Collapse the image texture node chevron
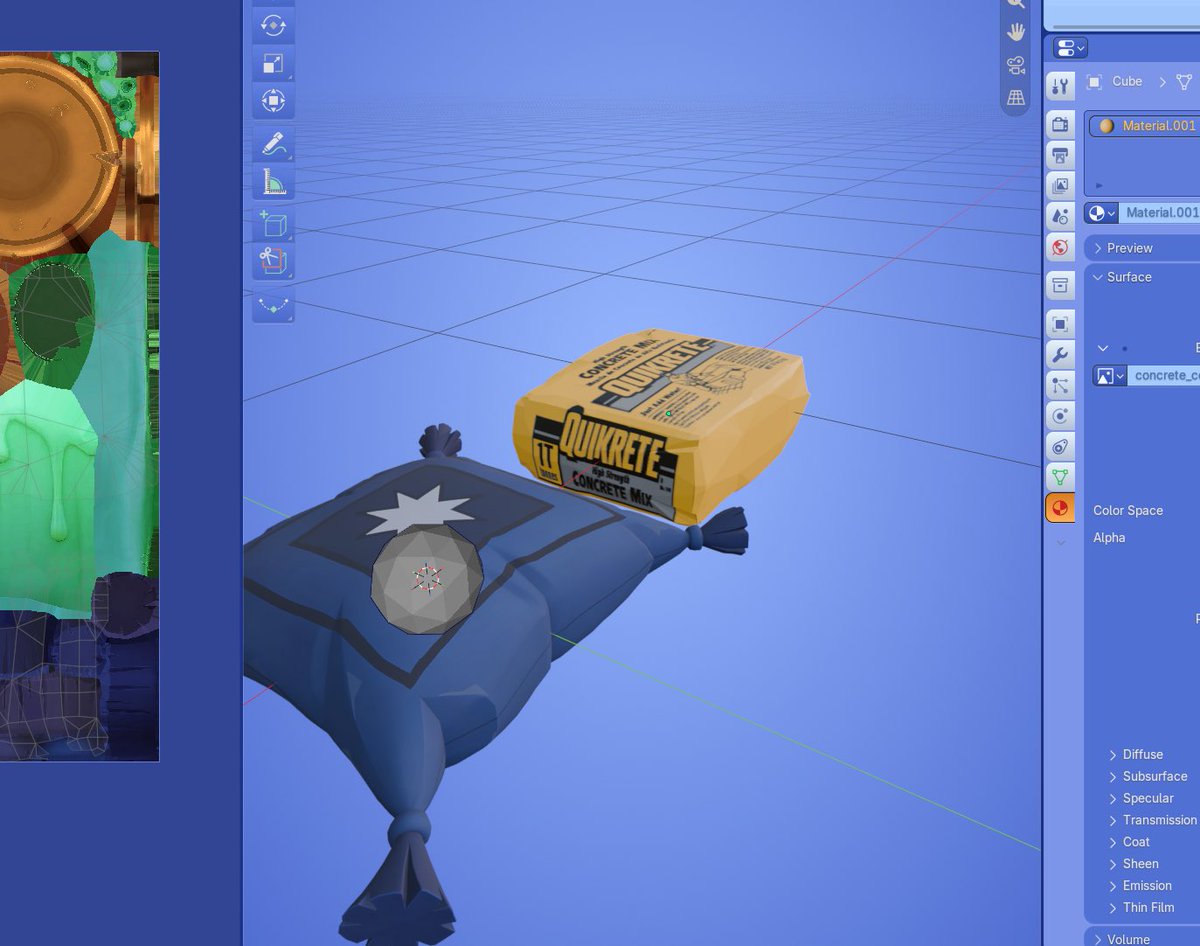This screenshot has height=946, width=1200. point(1103,348)
